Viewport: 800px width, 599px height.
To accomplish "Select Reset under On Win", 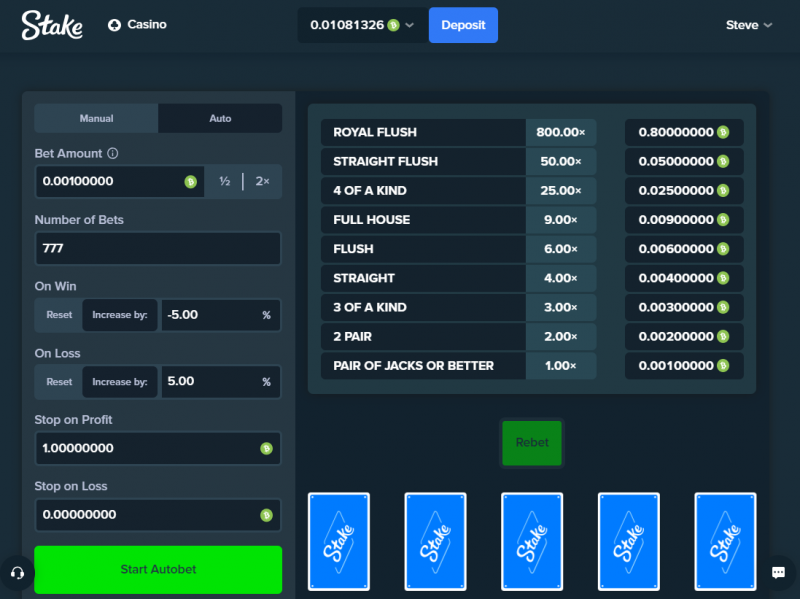I will [x=59, y=315].
